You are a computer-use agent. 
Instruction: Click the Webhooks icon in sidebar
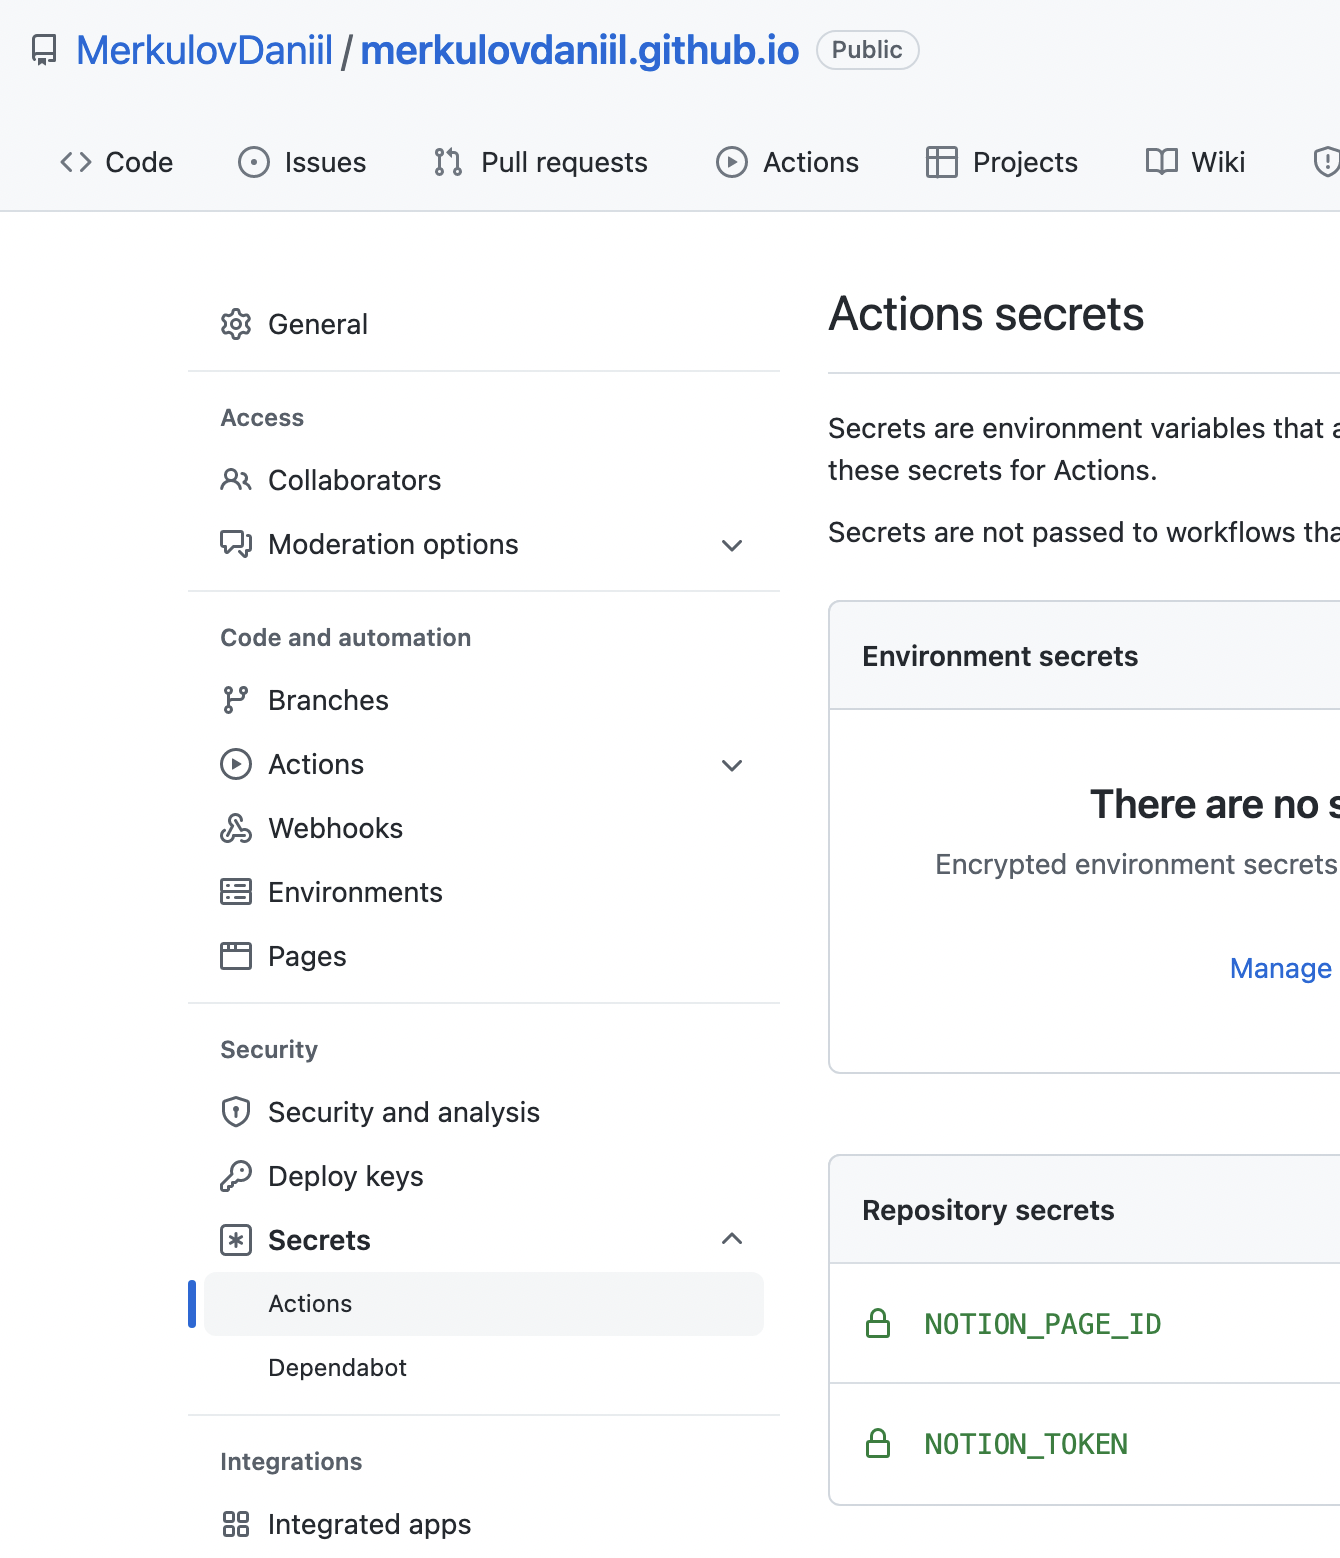click(236, 828)
